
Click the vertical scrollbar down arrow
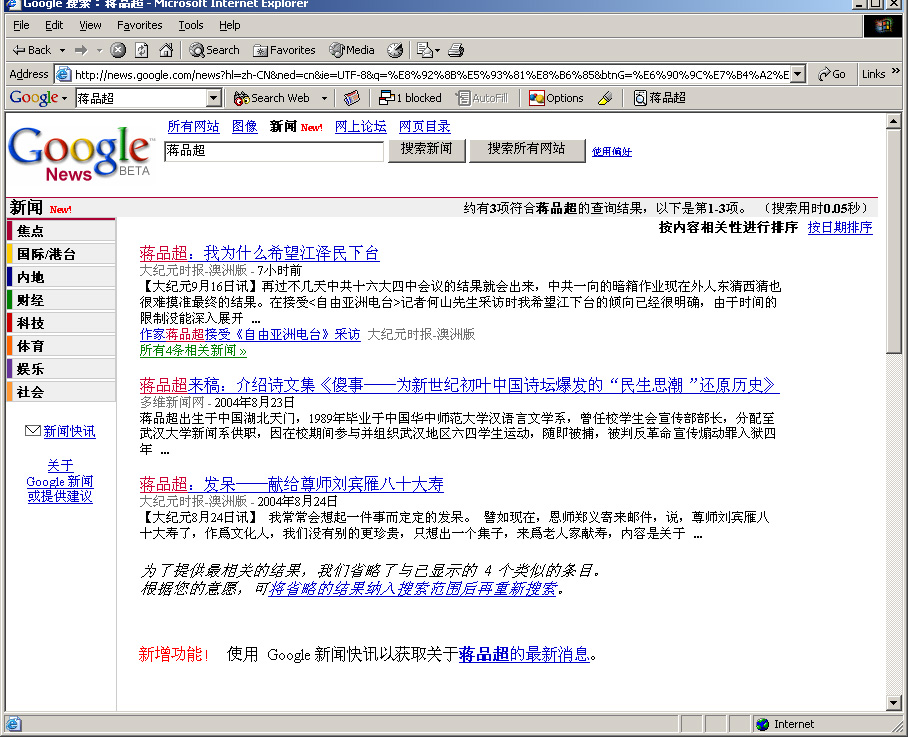click(x=894, y=703)
